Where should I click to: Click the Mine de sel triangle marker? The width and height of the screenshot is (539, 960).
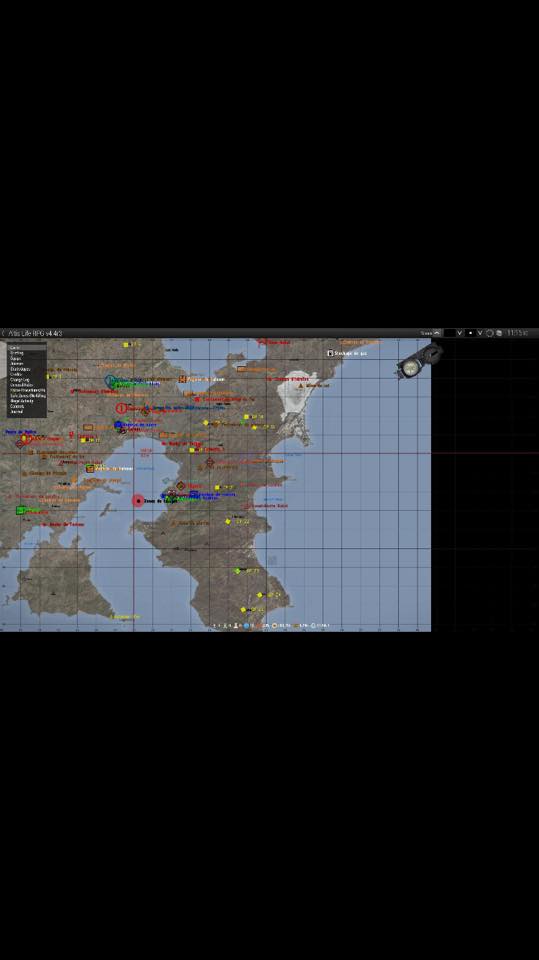301,386
